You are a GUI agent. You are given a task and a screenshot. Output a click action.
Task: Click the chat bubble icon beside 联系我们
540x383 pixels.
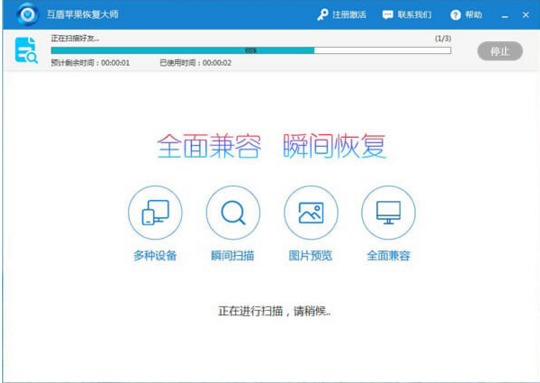click(x=387, y=15)
